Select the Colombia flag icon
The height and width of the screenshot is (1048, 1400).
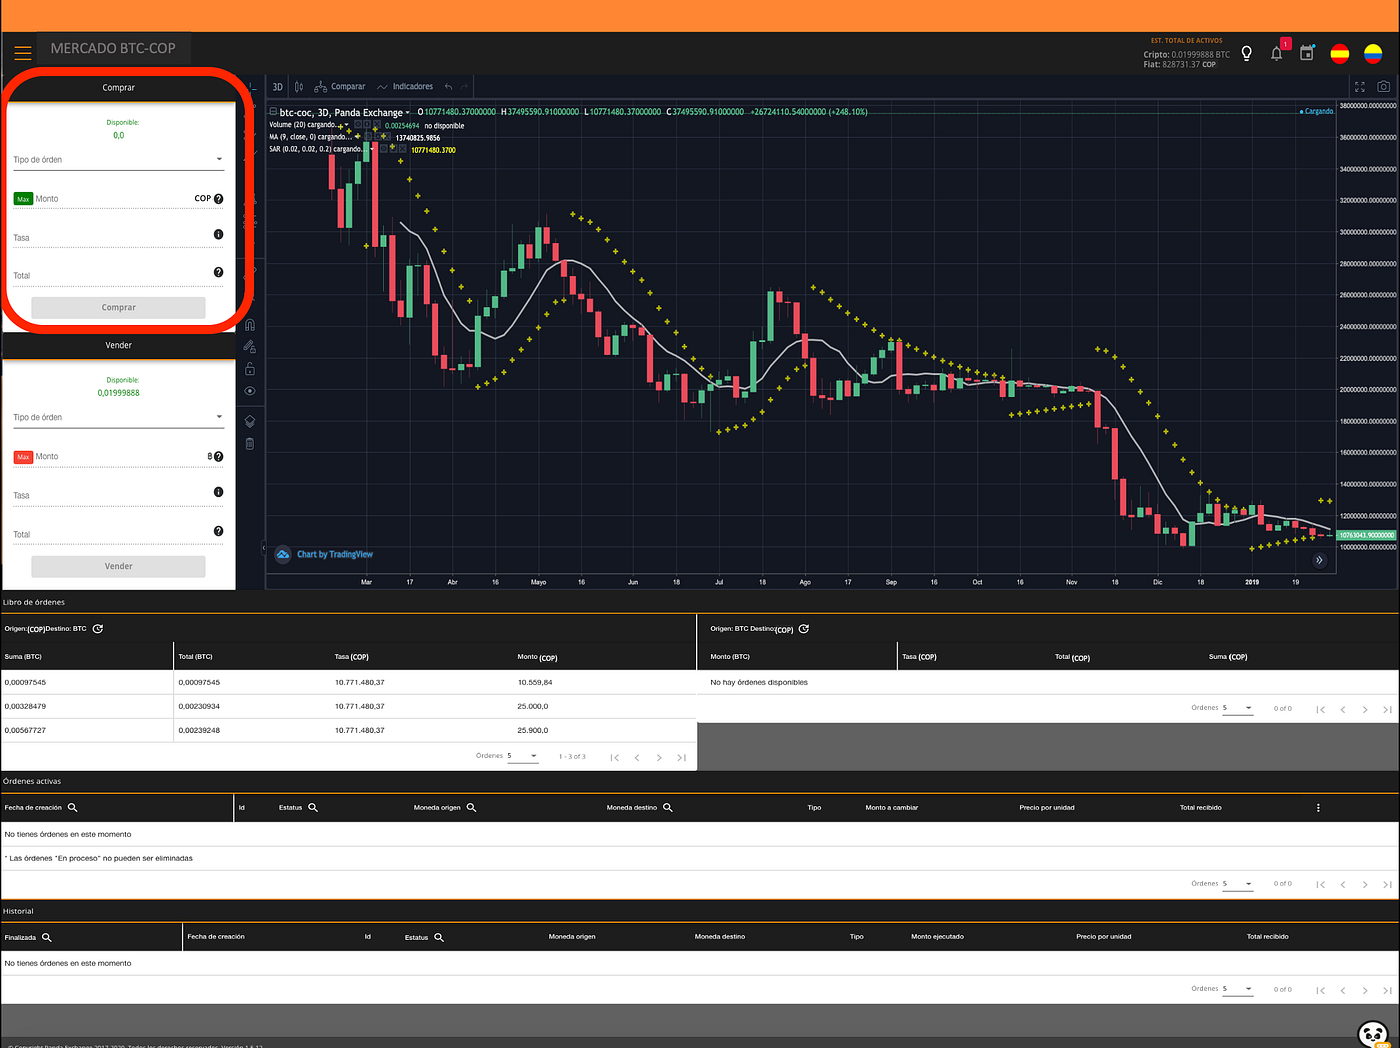(x=1373, y=54)
